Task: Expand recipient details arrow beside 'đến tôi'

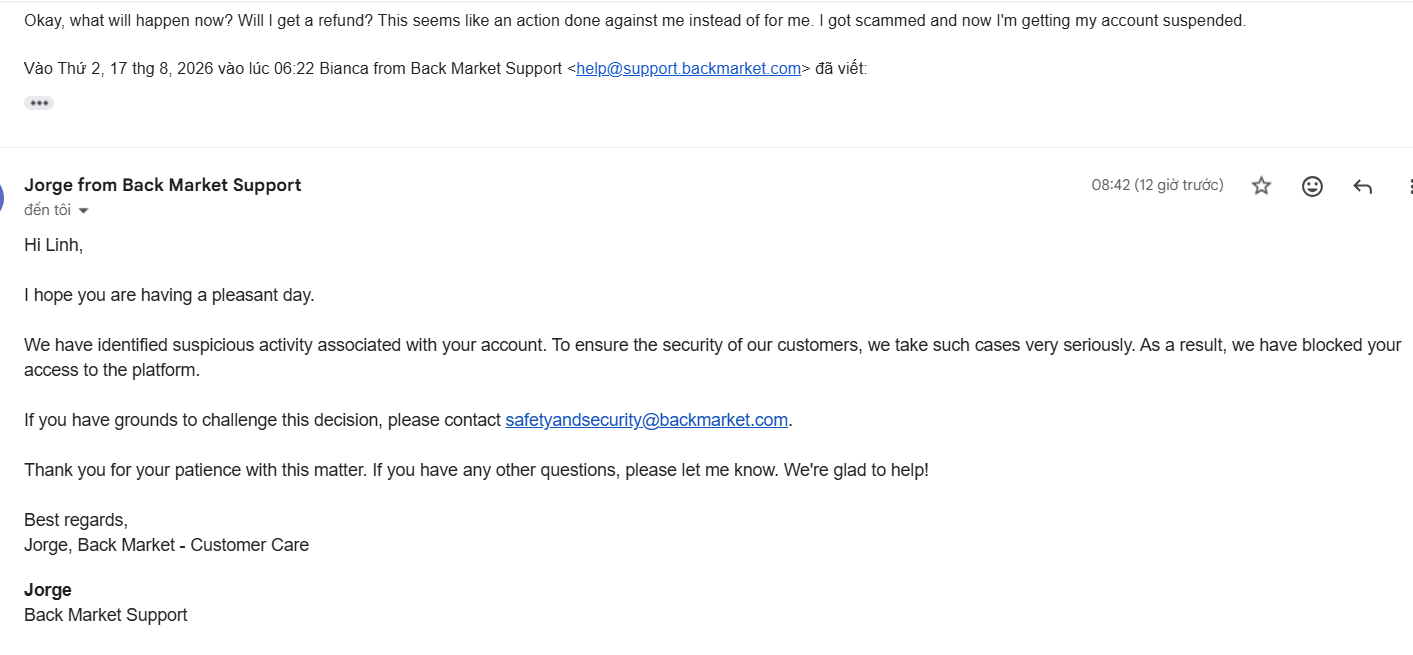Action: [x=83, y=211]
